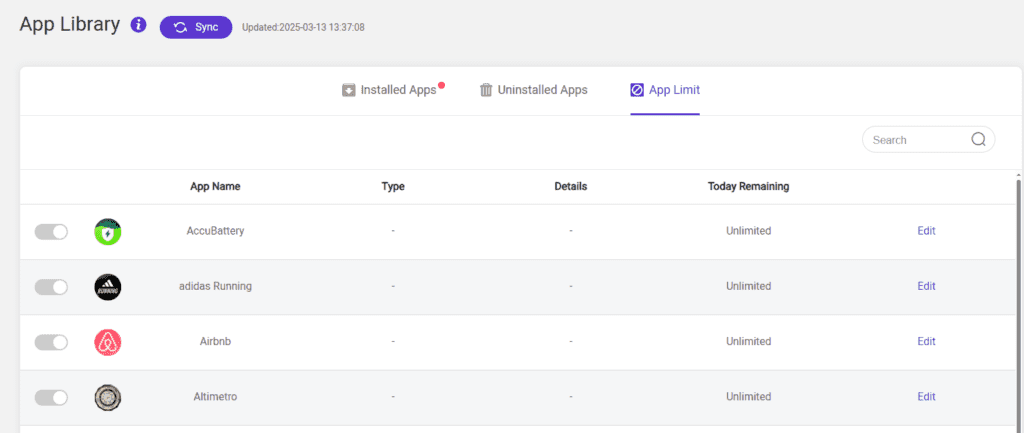1024x433 pixels.
Task: Click the info icon beside App Library
Action: (139, 26)
